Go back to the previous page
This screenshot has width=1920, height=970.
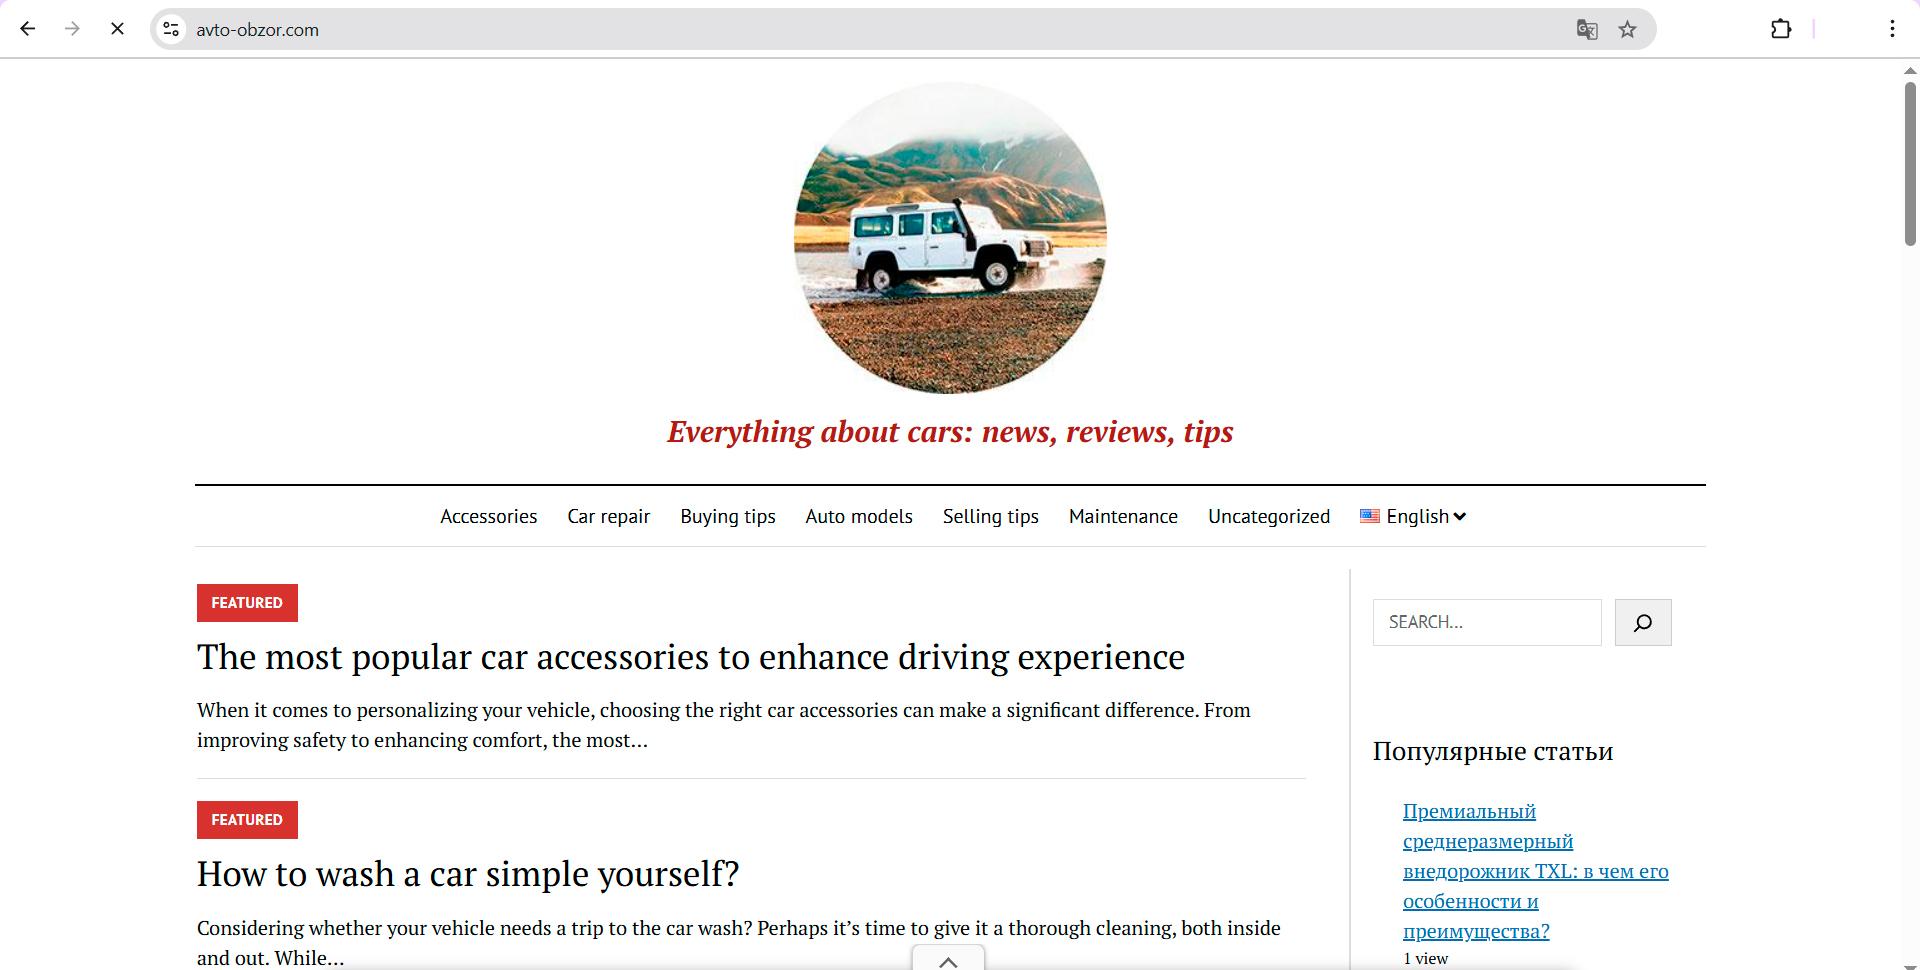[x=27, y=29]
